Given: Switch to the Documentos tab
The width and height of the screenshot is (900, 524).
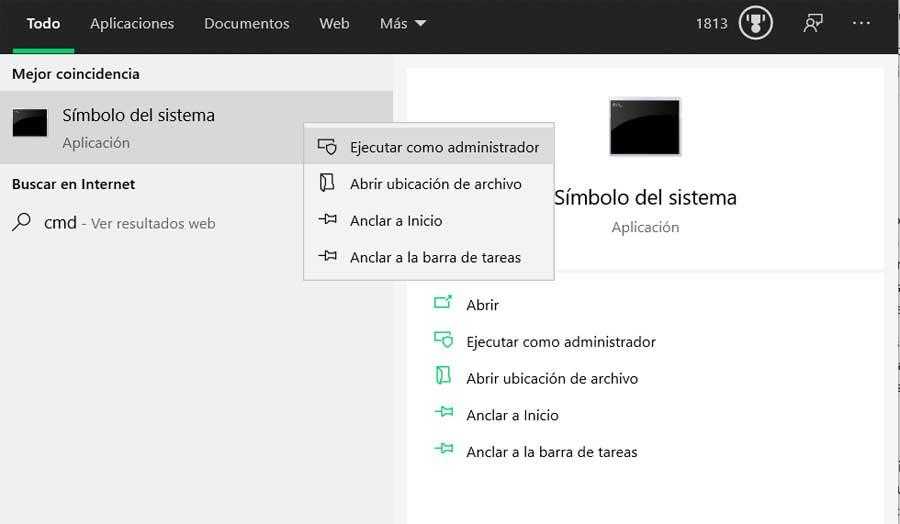Looking at the screenshot, I should 247,23.
